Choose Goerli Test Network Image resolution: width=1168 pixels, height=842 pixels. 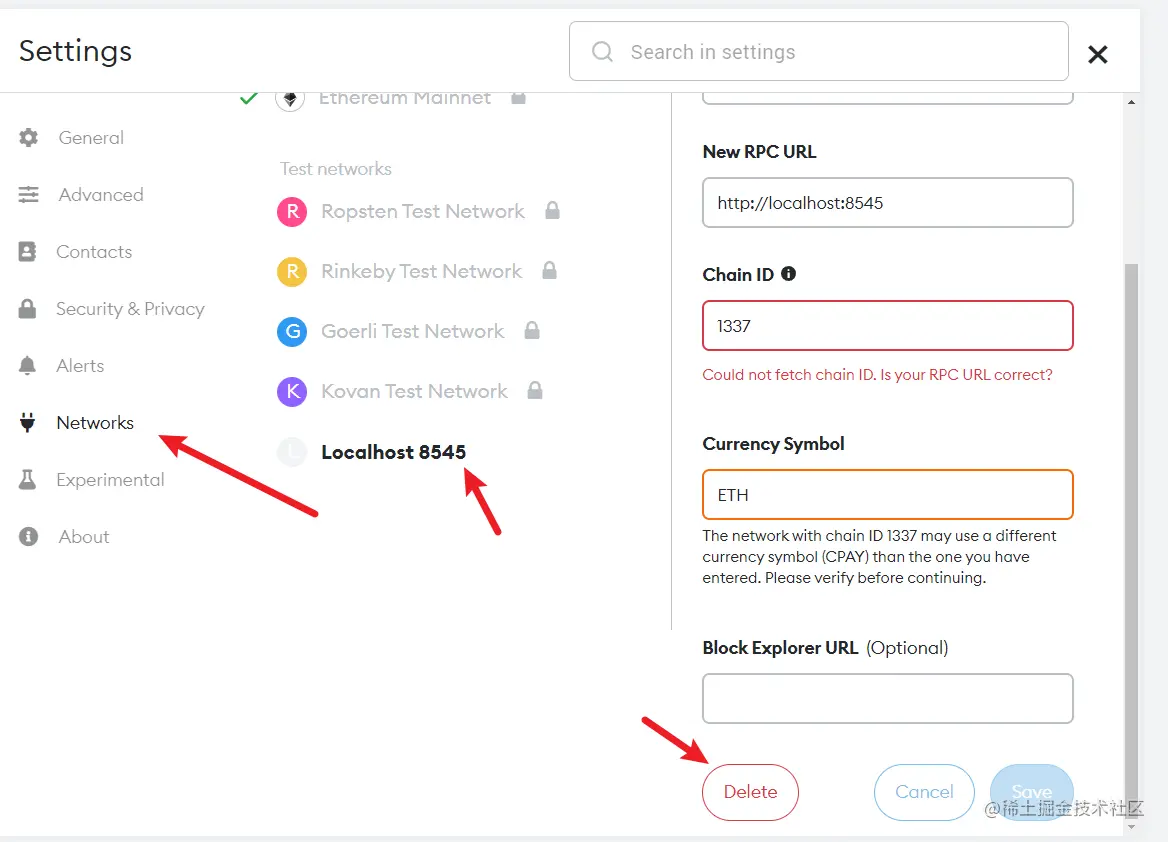coord(412,331)
